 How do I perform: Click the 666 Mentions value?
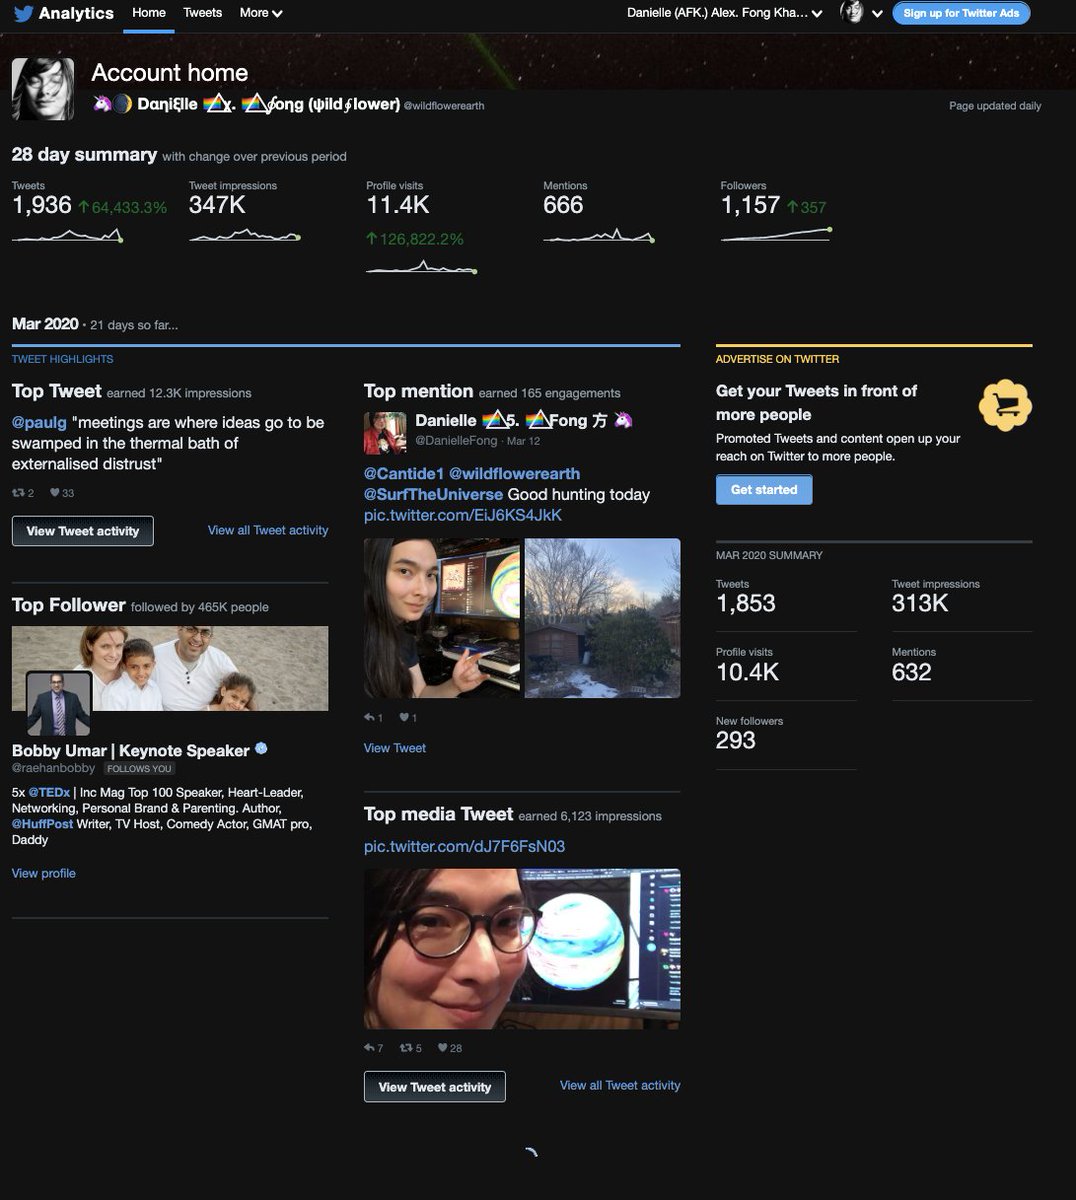point(563,205)
